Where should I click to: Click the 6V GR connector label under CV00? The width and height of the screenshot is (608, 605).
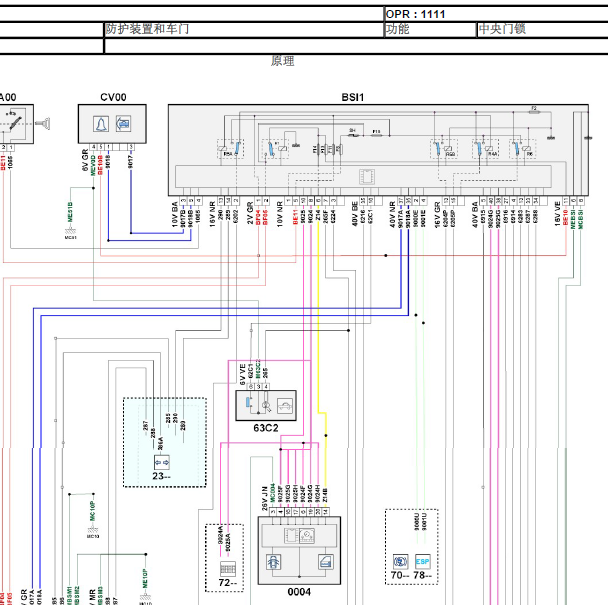85,161
